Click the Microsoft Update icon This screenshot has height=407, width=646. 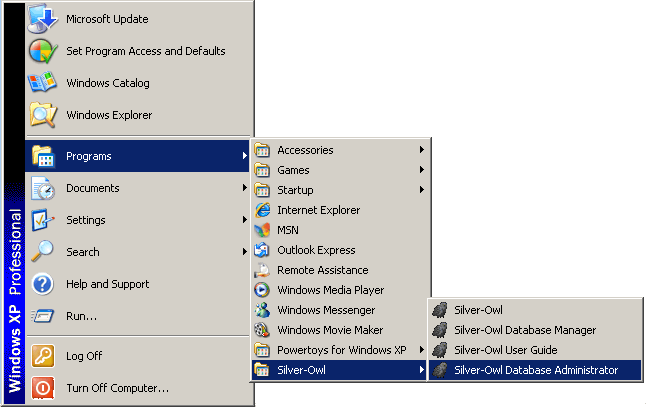pos(42,19)
